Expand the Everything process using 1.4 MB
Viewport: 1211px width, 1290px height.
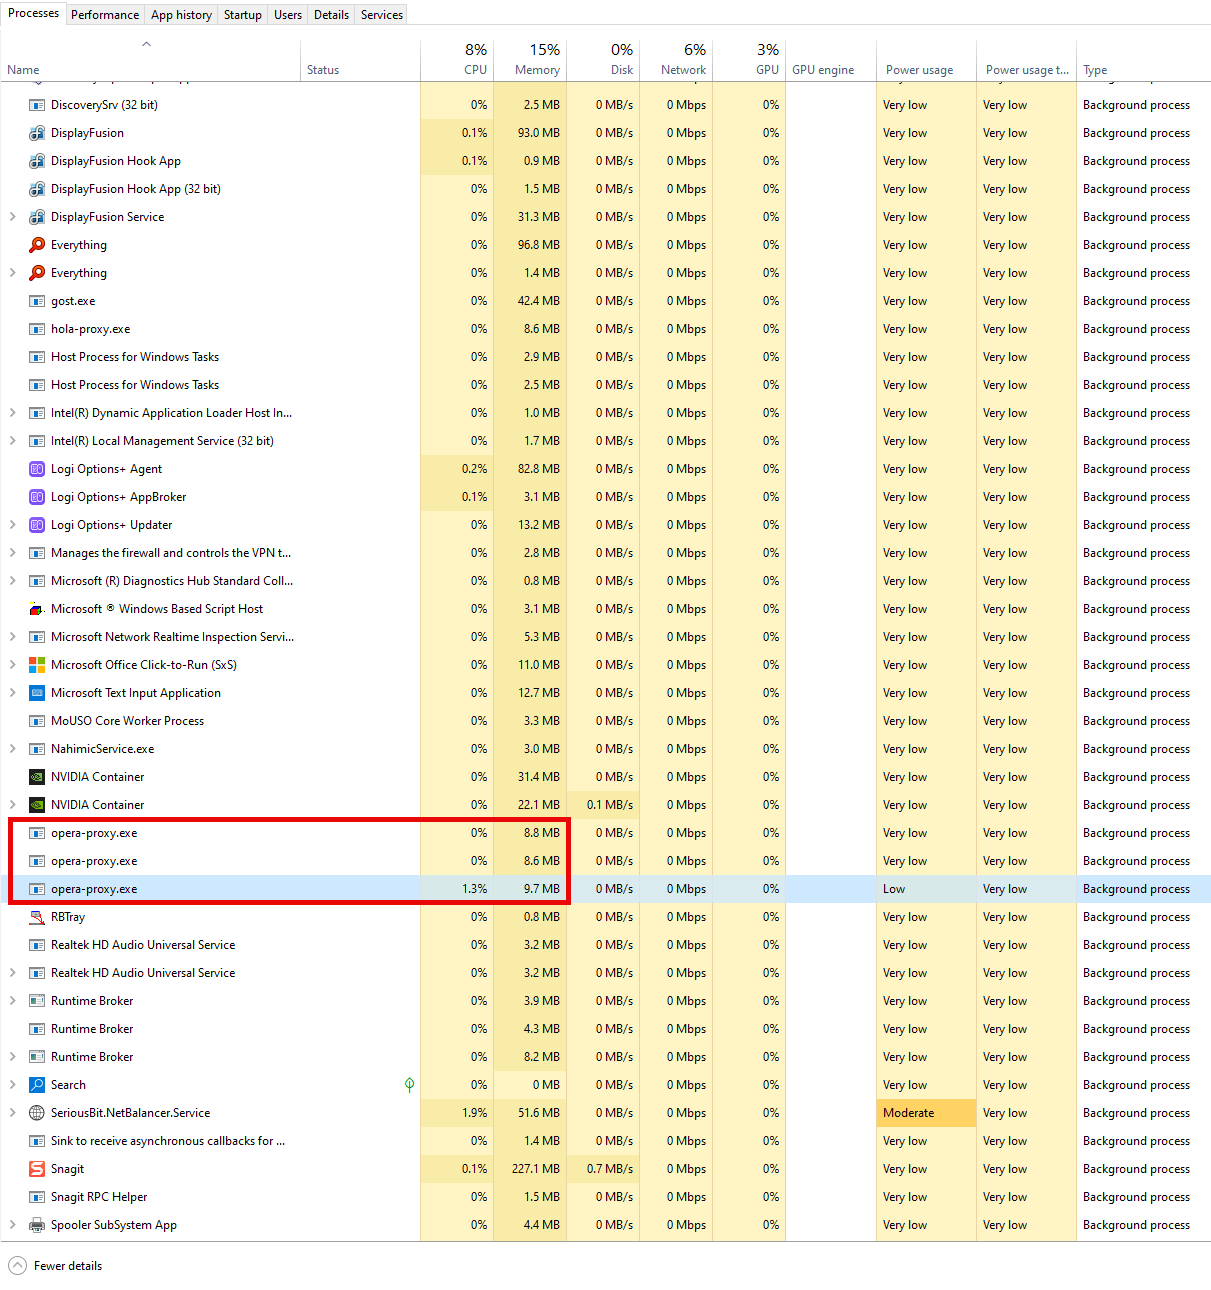[12, 273]
